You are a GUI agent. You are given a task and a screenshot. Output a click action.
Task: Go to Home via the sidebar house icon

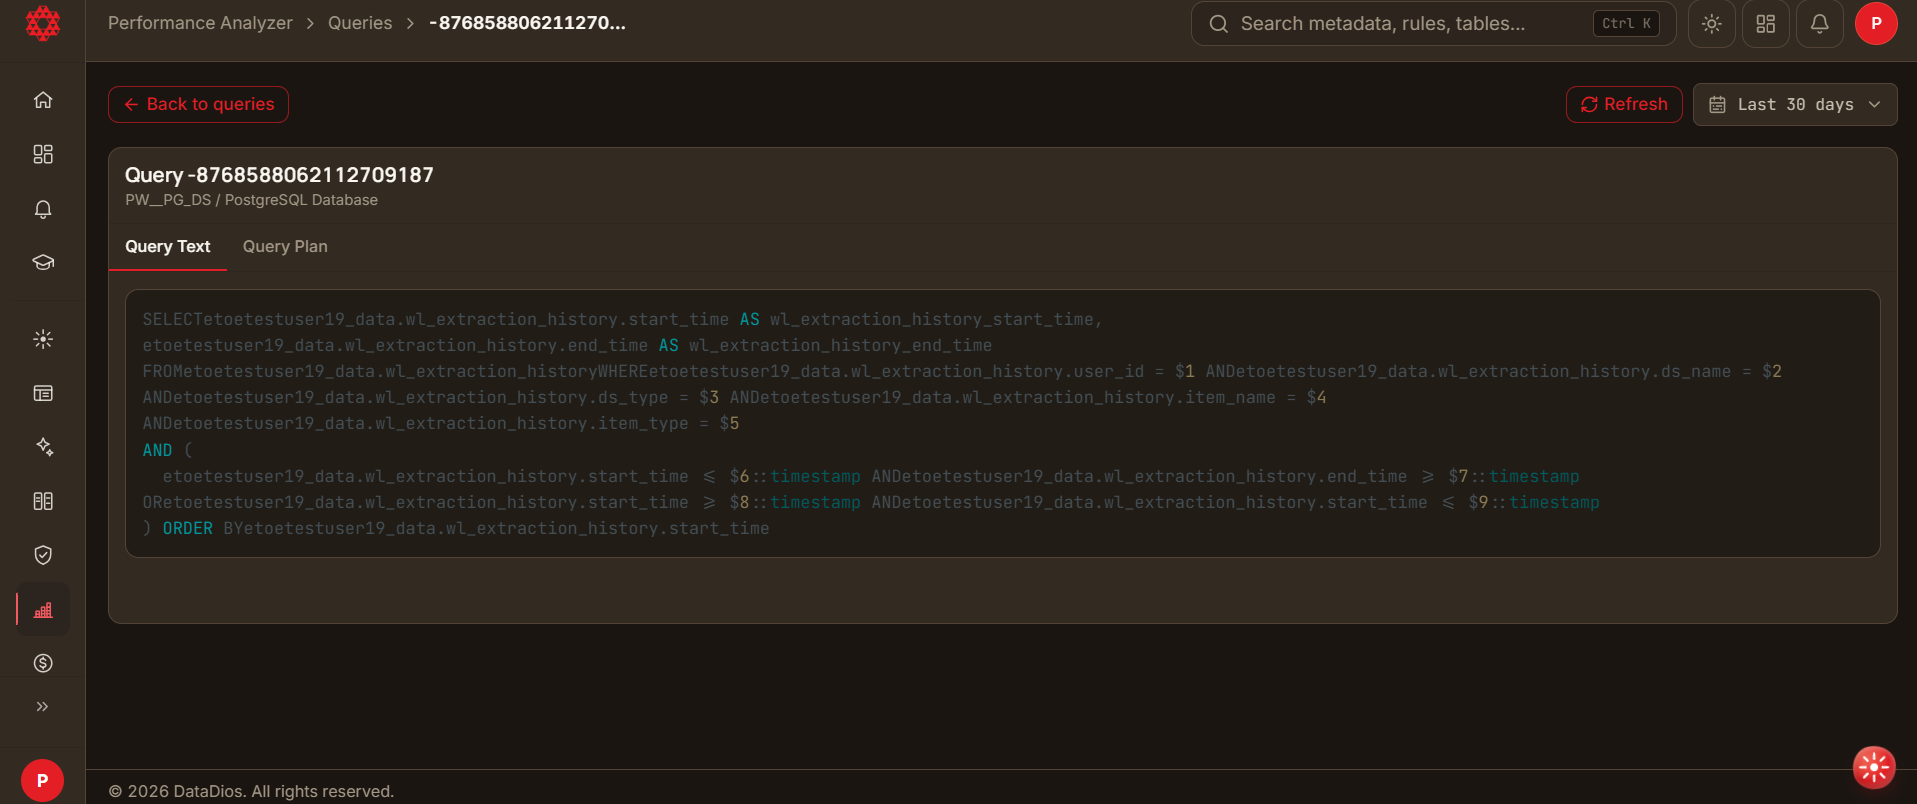point(43,100)
